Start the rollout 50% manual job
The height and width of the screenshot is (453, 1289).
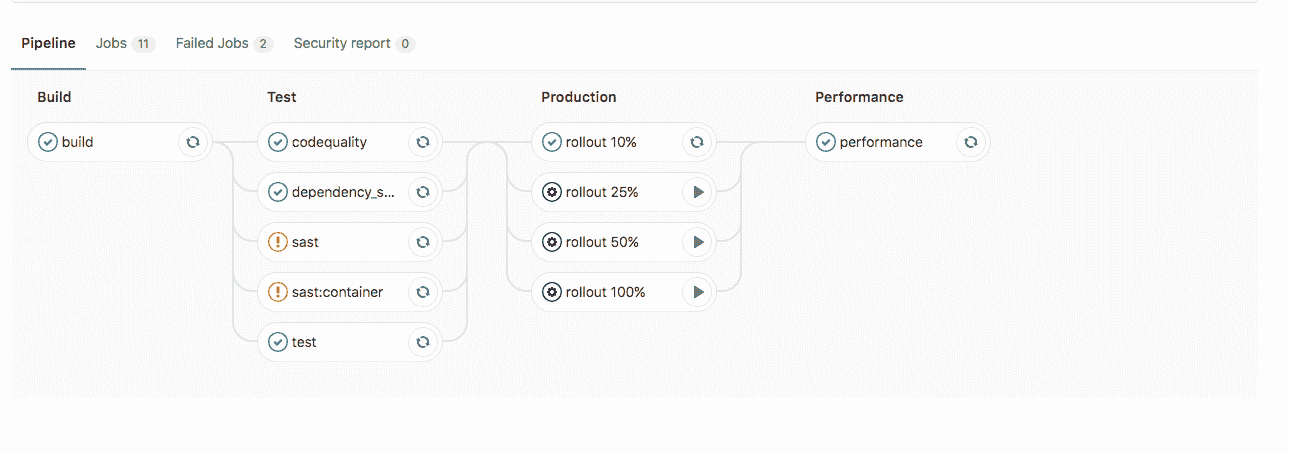coord(698,242)
